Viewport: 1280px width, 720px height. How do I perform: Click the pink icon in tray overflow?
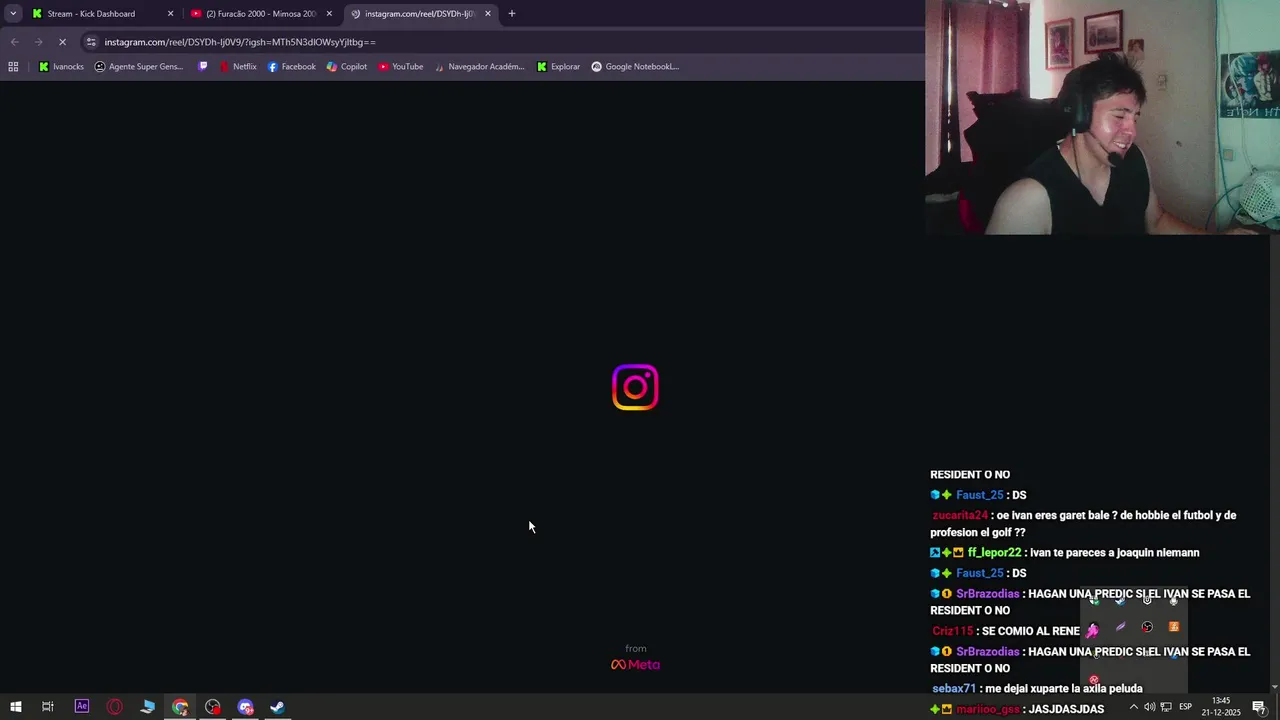click(1093, 629)
